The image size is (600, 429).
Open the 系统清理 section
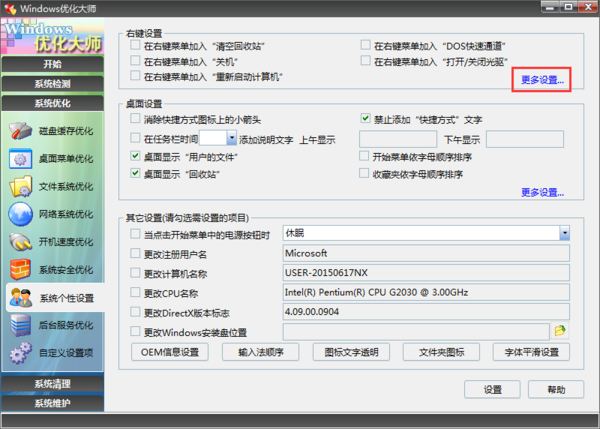(52, 384)
